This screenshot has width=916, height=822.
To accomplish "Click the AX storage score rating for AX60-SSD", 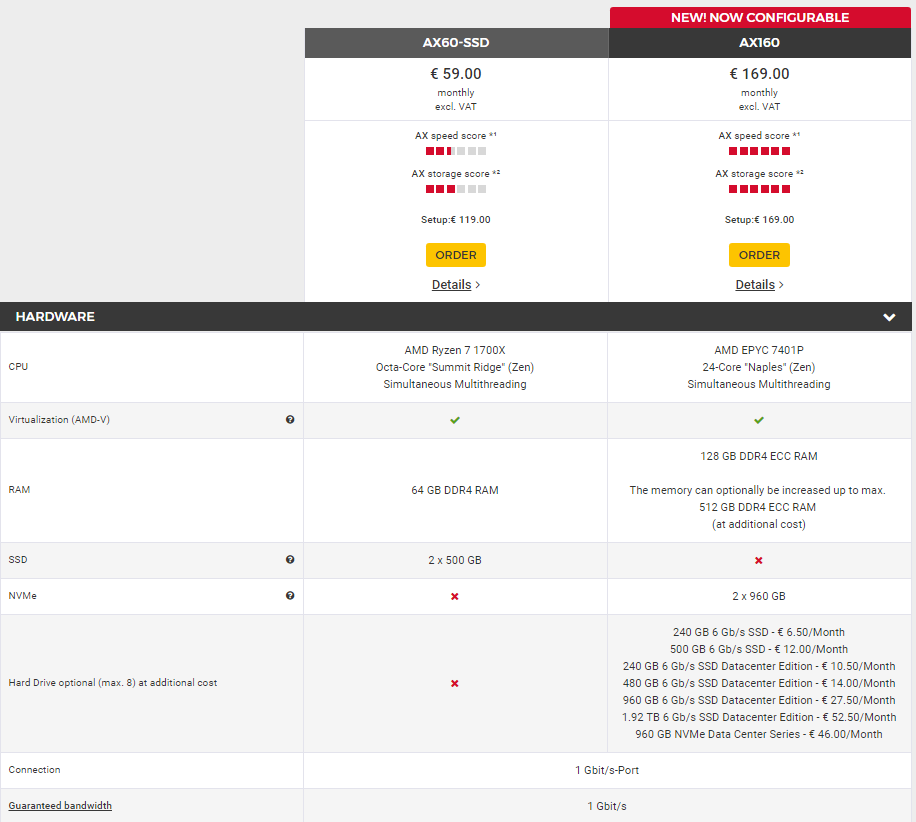I will pyautogui.click(x=456, y=189).
